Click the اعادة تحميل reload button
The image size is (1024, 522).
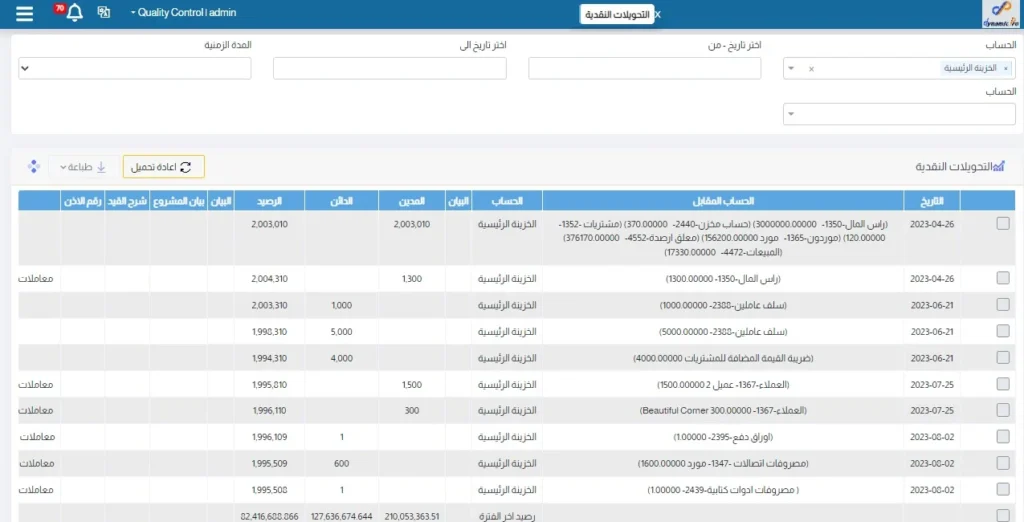pos(163,166)
